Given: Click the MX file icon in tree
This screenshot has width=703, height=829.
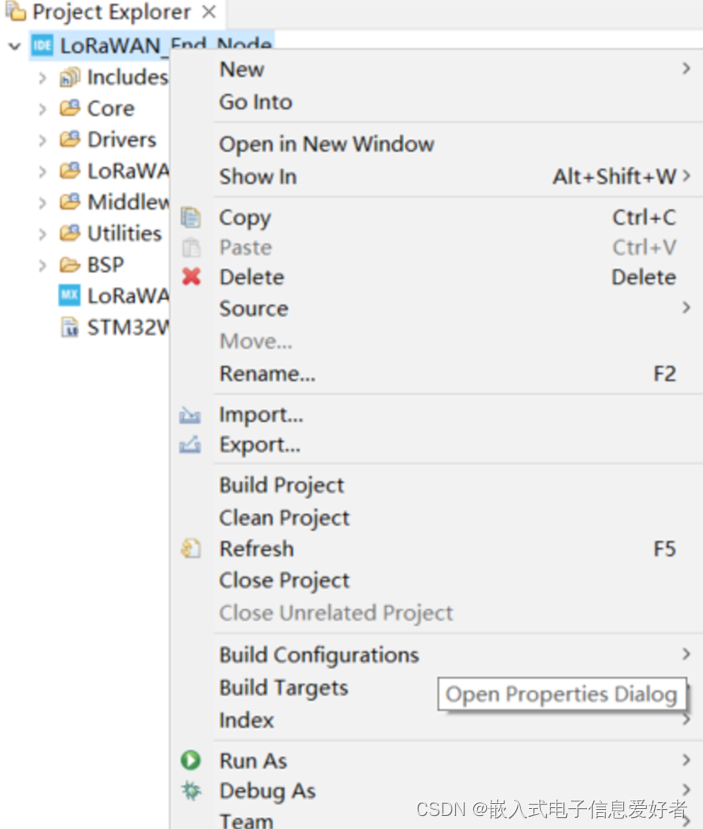Looking at the screenshot, I should pyautogui.click(x=69, y=295).
